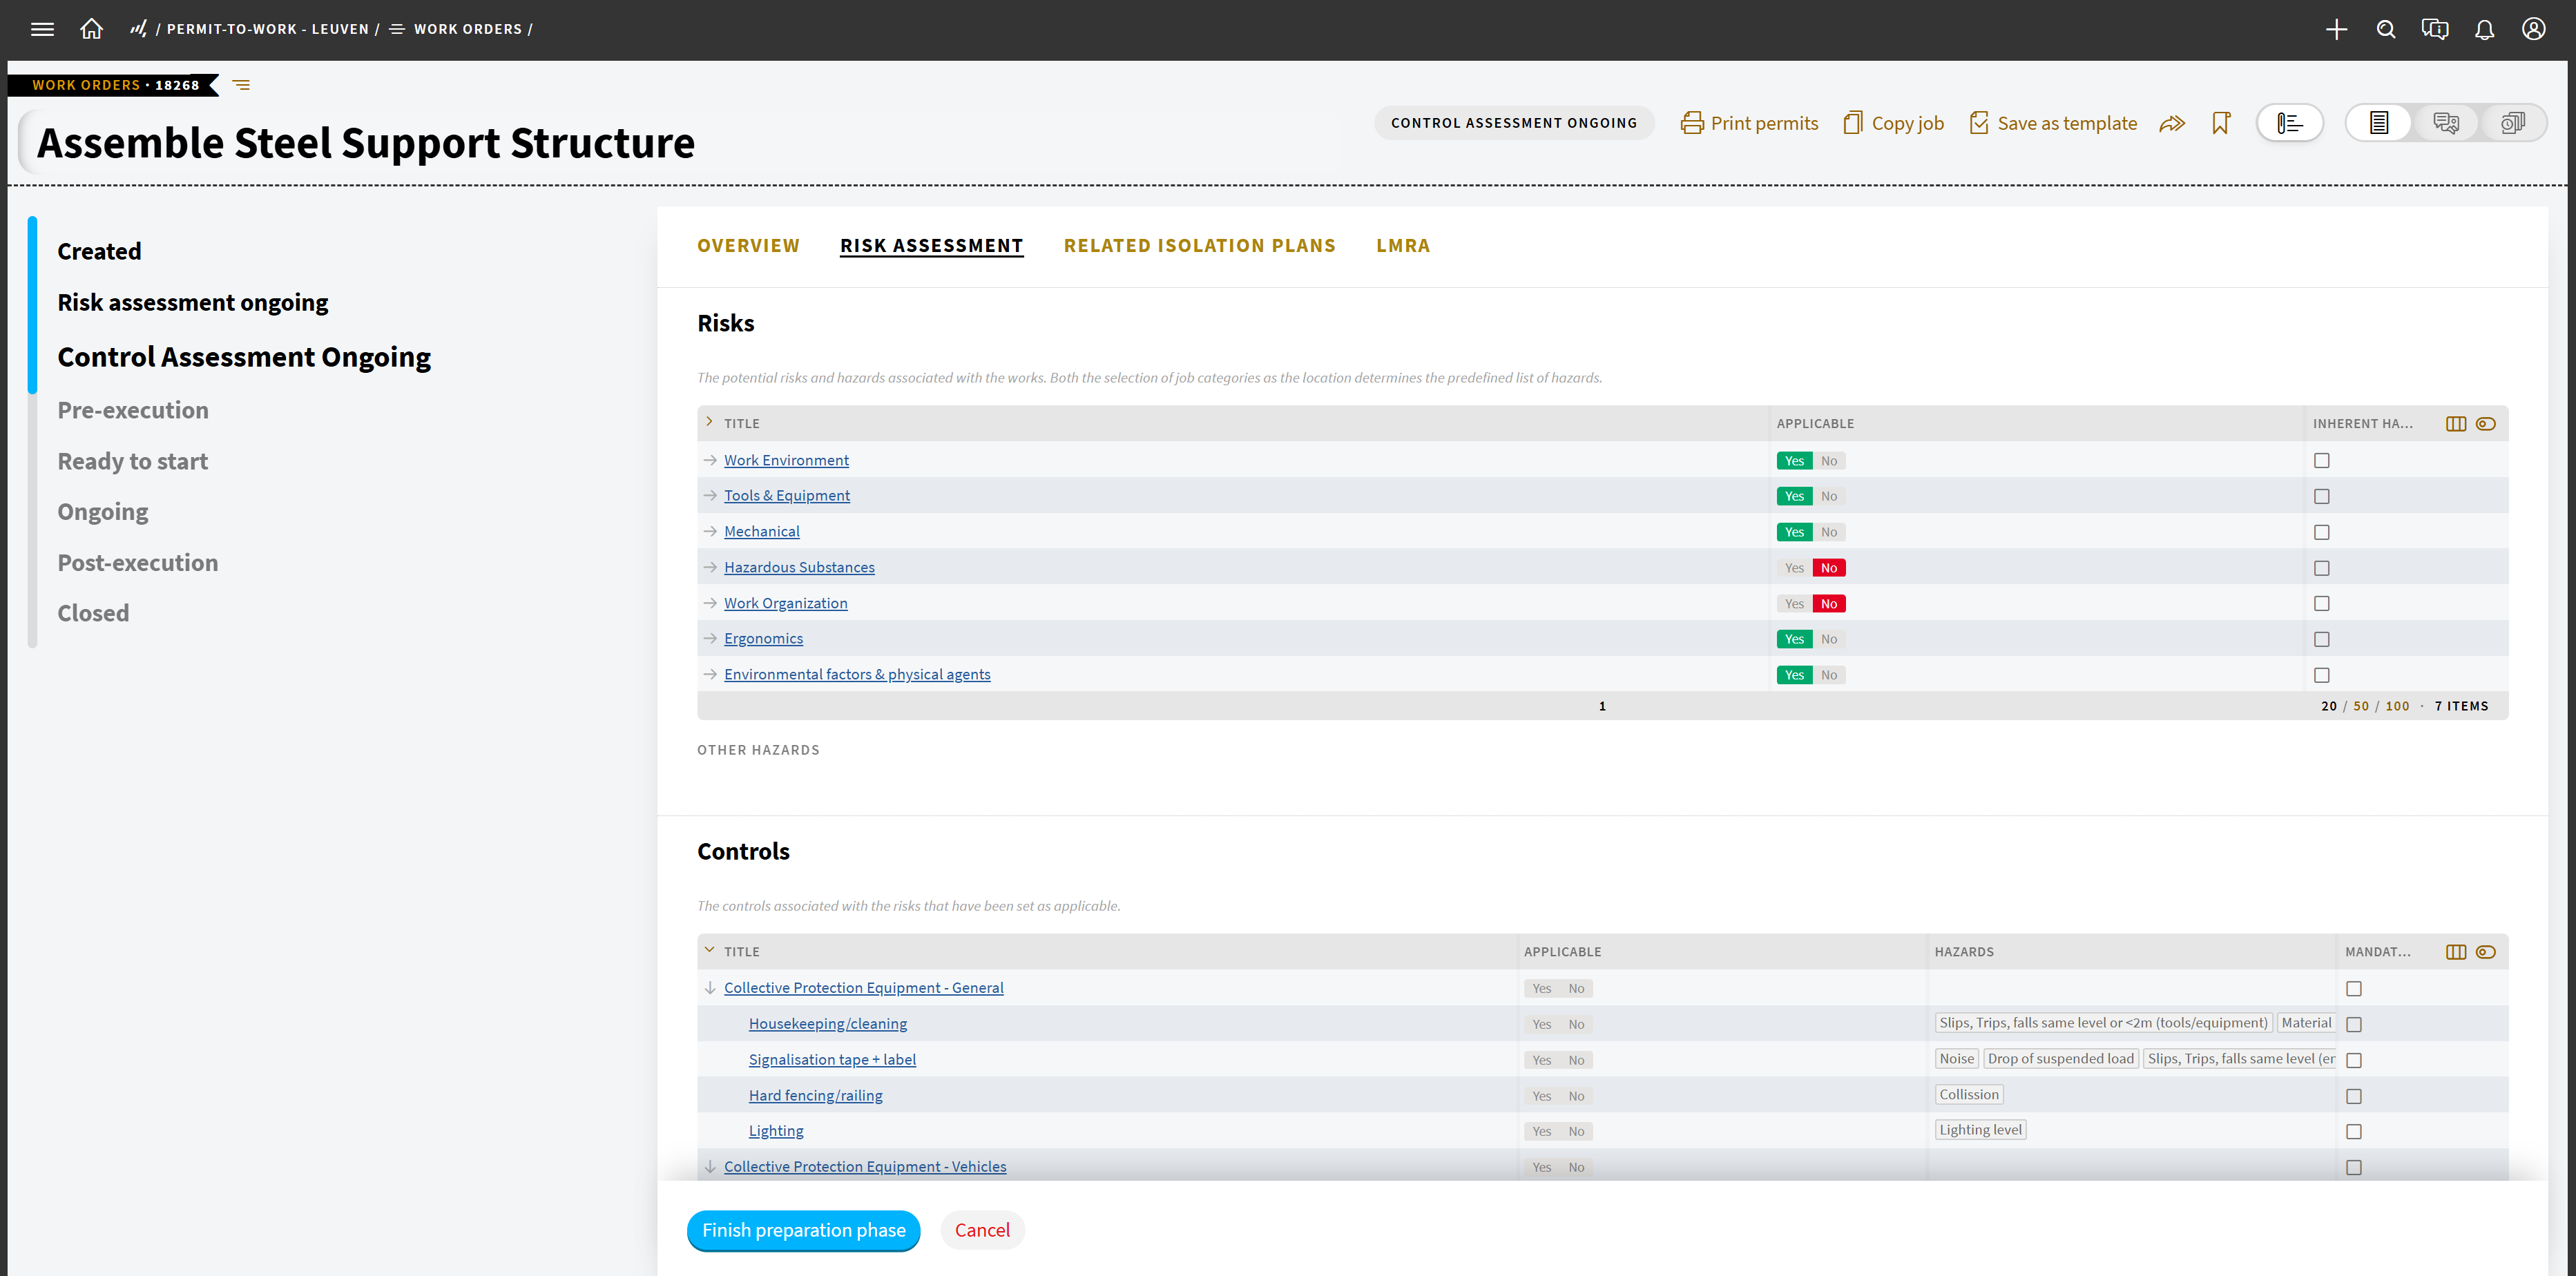The width and height of the screenshot is (2576, 1276).
Task: Open the Related Isolation Plans tab
Action: (1199, 246)
